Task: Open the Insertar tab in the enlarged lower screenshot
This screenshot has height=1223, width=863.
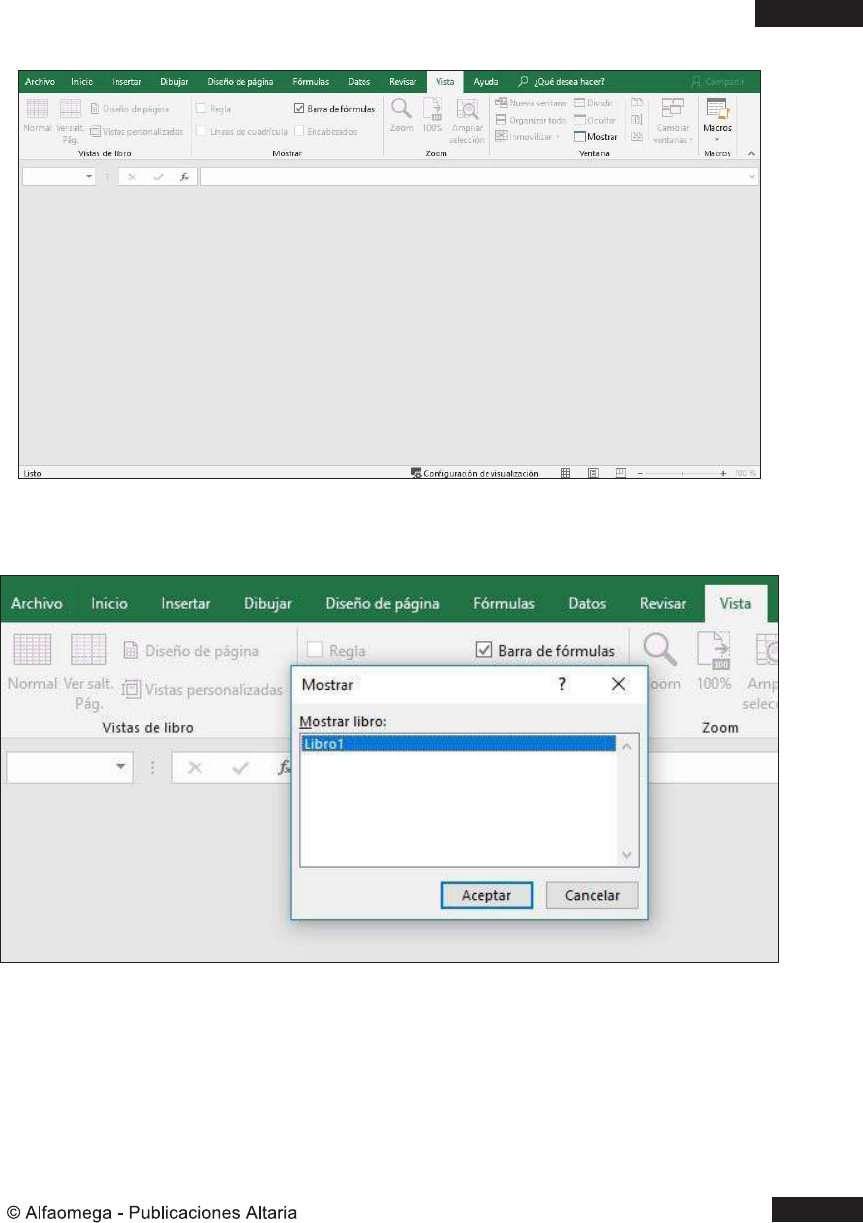Action: [x=186, y=603]
